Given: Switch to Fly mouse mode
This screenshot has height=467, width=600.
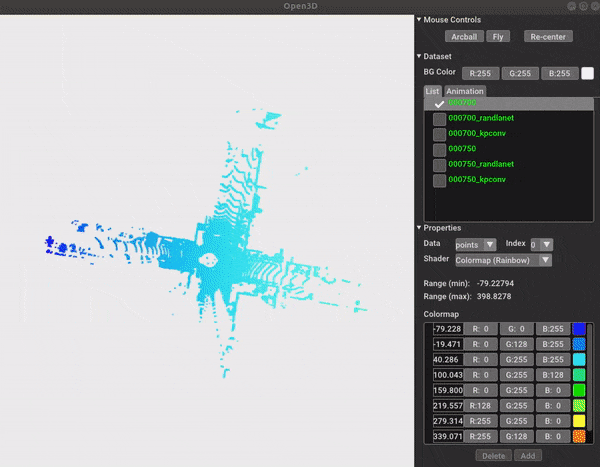Looking at the screenshot, I should coord(498,37).
